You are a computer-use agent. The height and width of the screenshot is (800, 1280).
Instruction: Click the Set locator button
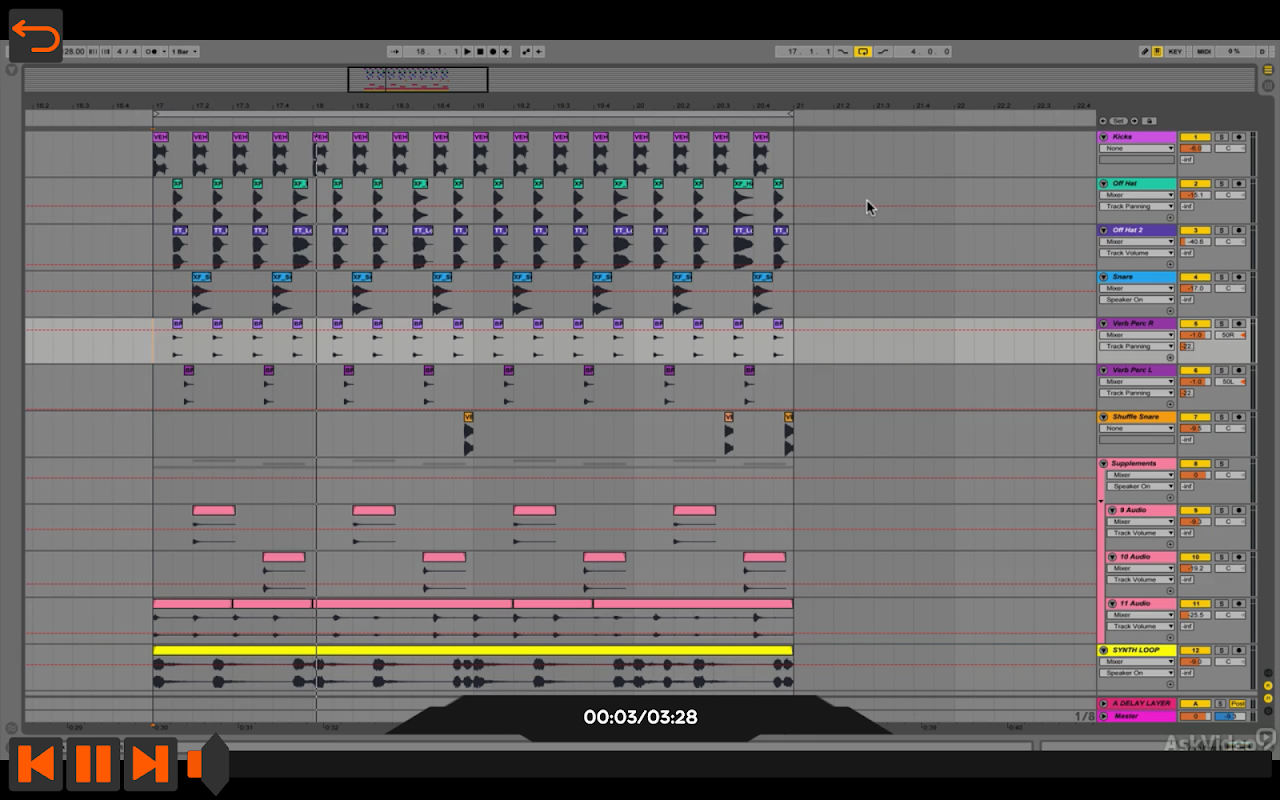click(1119, 120)
